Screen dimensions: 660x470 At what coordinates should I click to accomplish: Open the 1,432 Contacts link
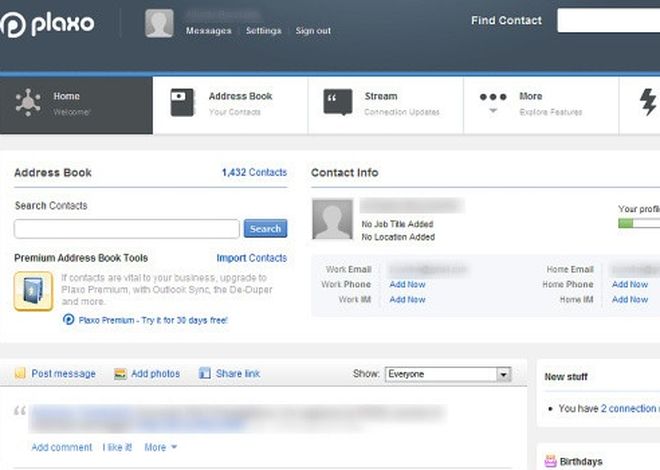[x=254, y=173]
